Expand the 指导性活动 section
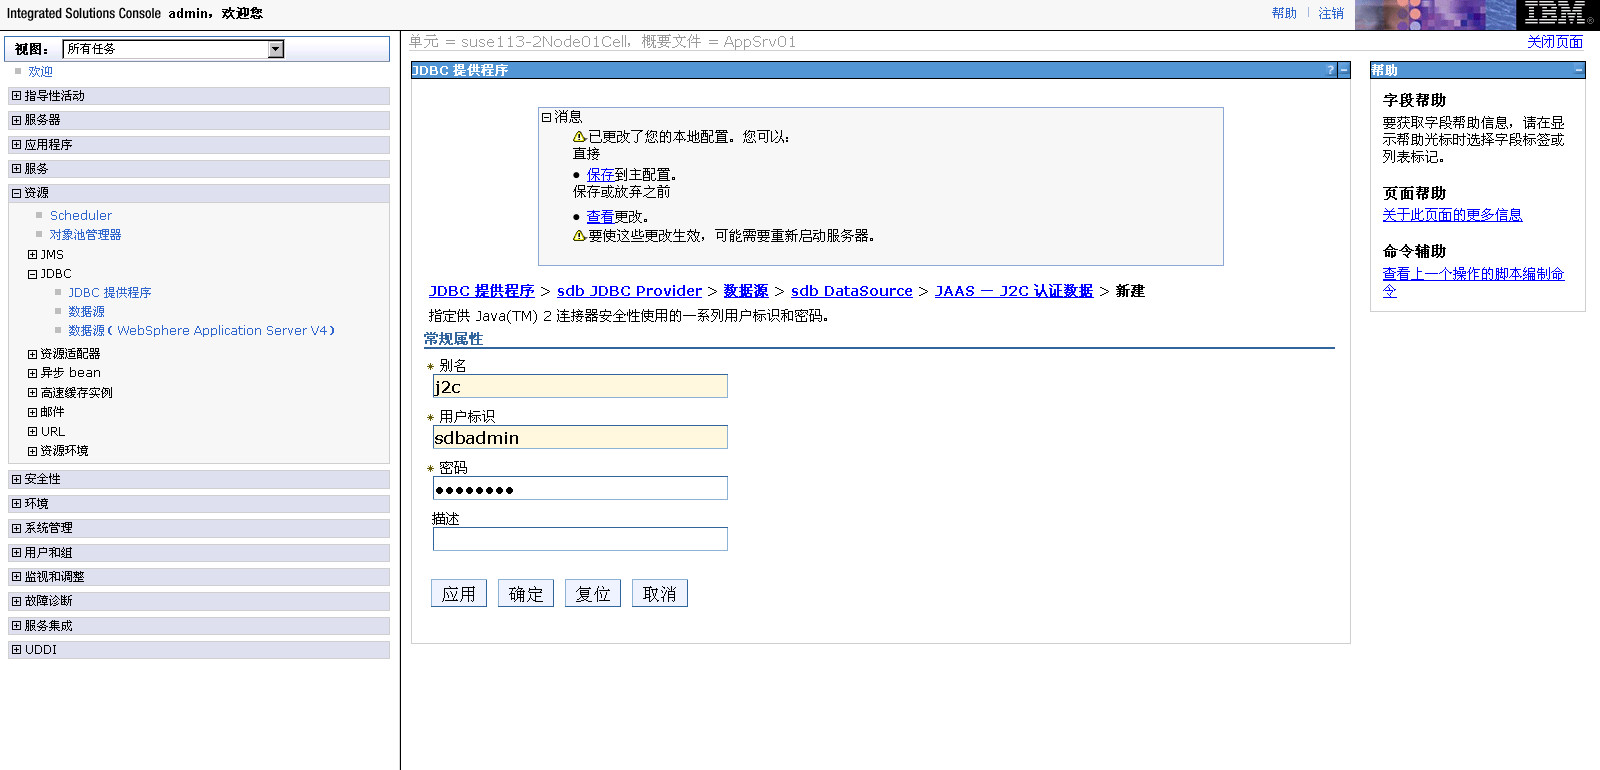This screenshot has width=1600, height=770. click(16, 96)
